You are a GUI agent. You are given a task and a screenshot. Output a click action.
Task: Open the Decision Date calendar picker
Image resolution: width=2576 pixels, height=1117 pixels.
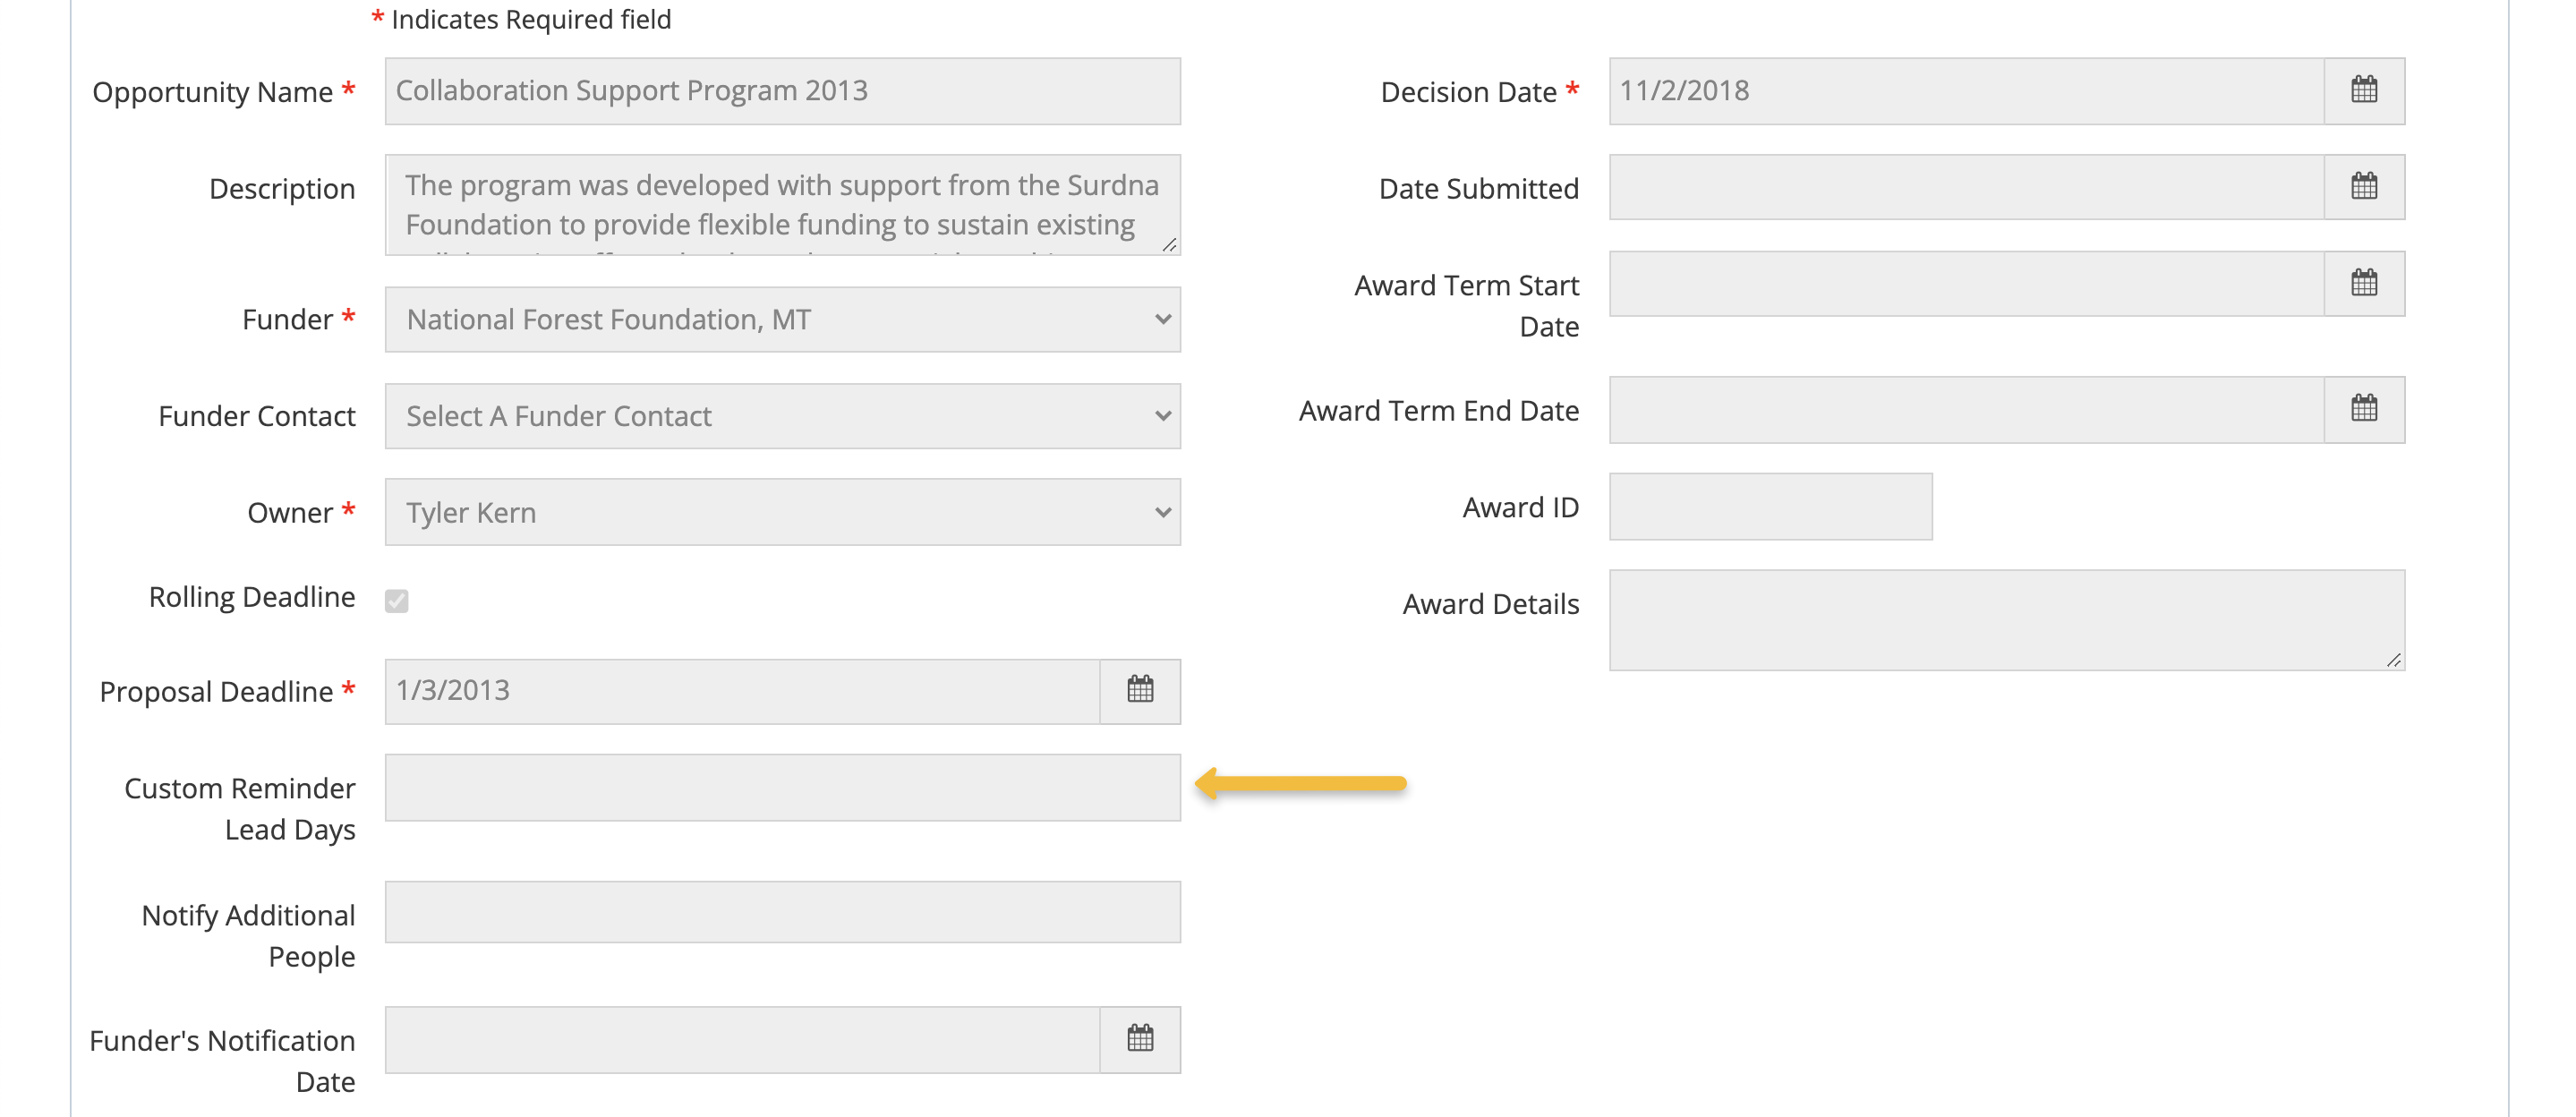click(x=2363, y=90)
